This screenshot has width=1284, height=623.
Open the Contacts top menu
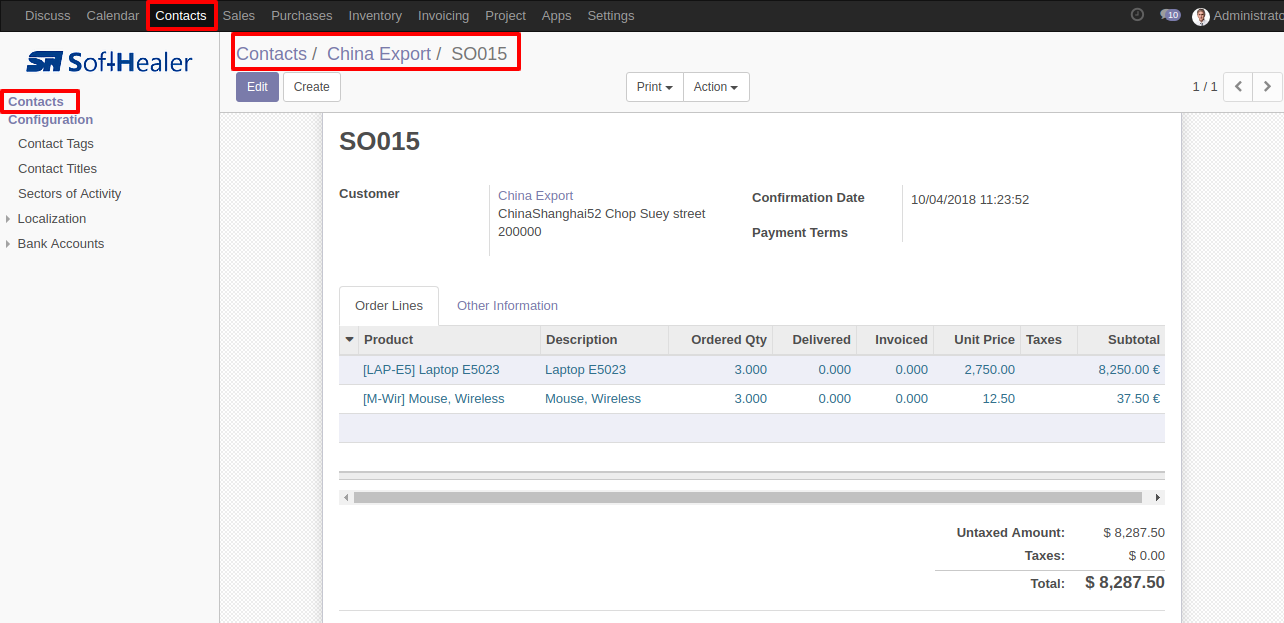coord(181,16)
